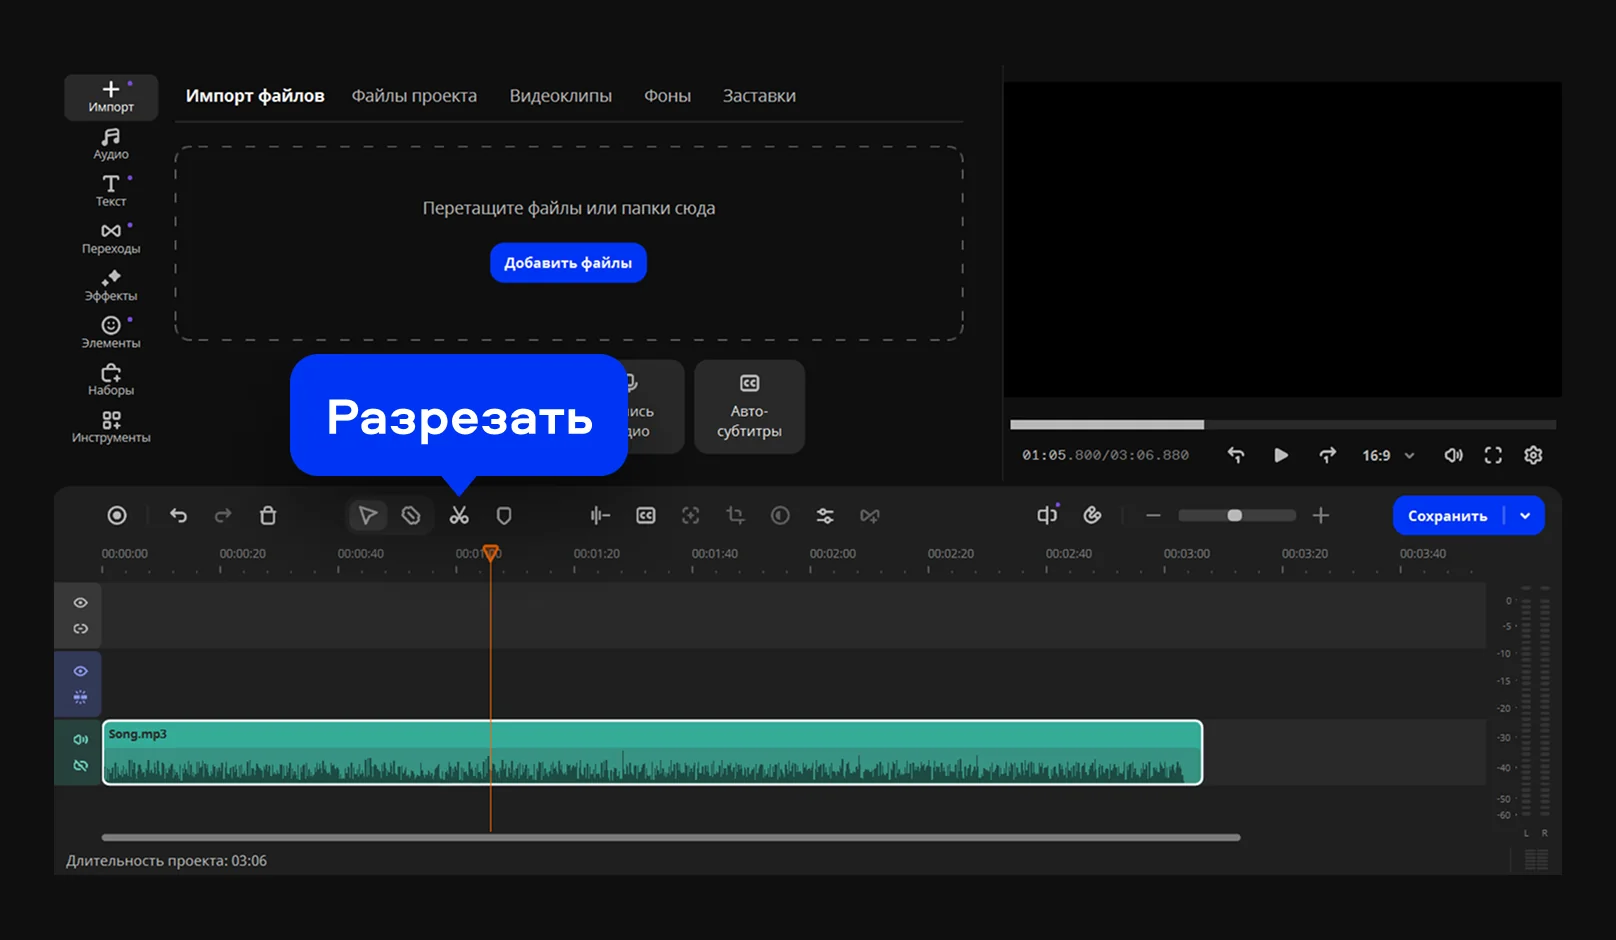Click the marker shield icon
The height and width of the screenshot is (940, 1616).
(x=504, y=516)
